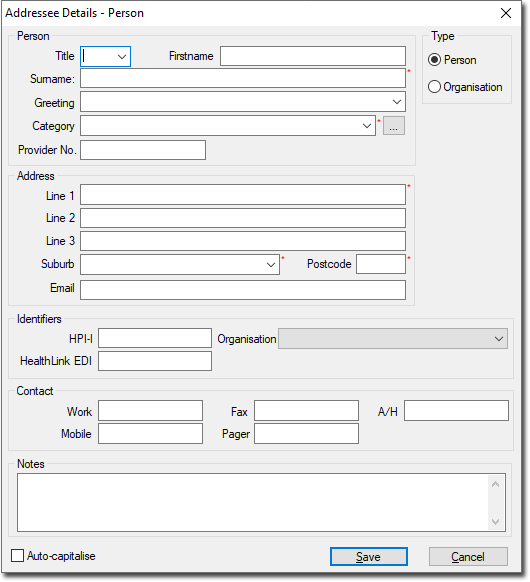Click the Cancel button
The height and width of the screenshot is (582, 530).
tap(468, 556)
